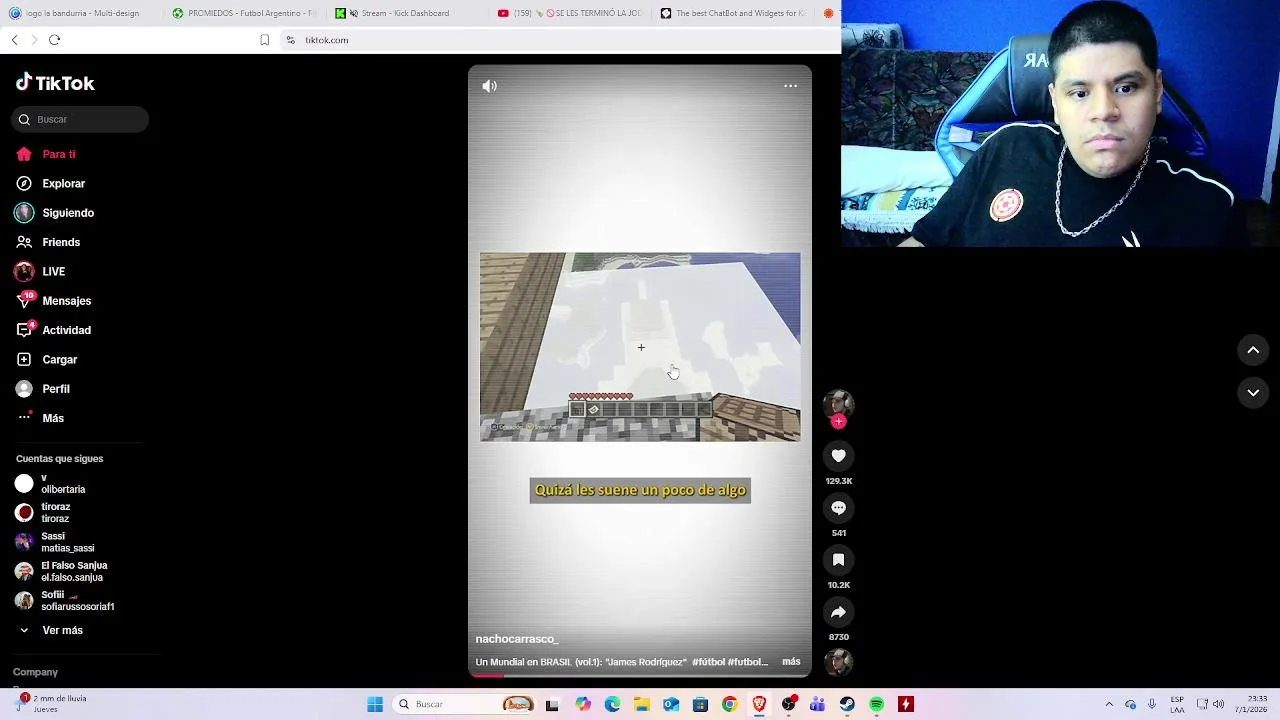Share the video with the arrow icon
This screenshot has height=720, width=1280.
tap(838, 612)
